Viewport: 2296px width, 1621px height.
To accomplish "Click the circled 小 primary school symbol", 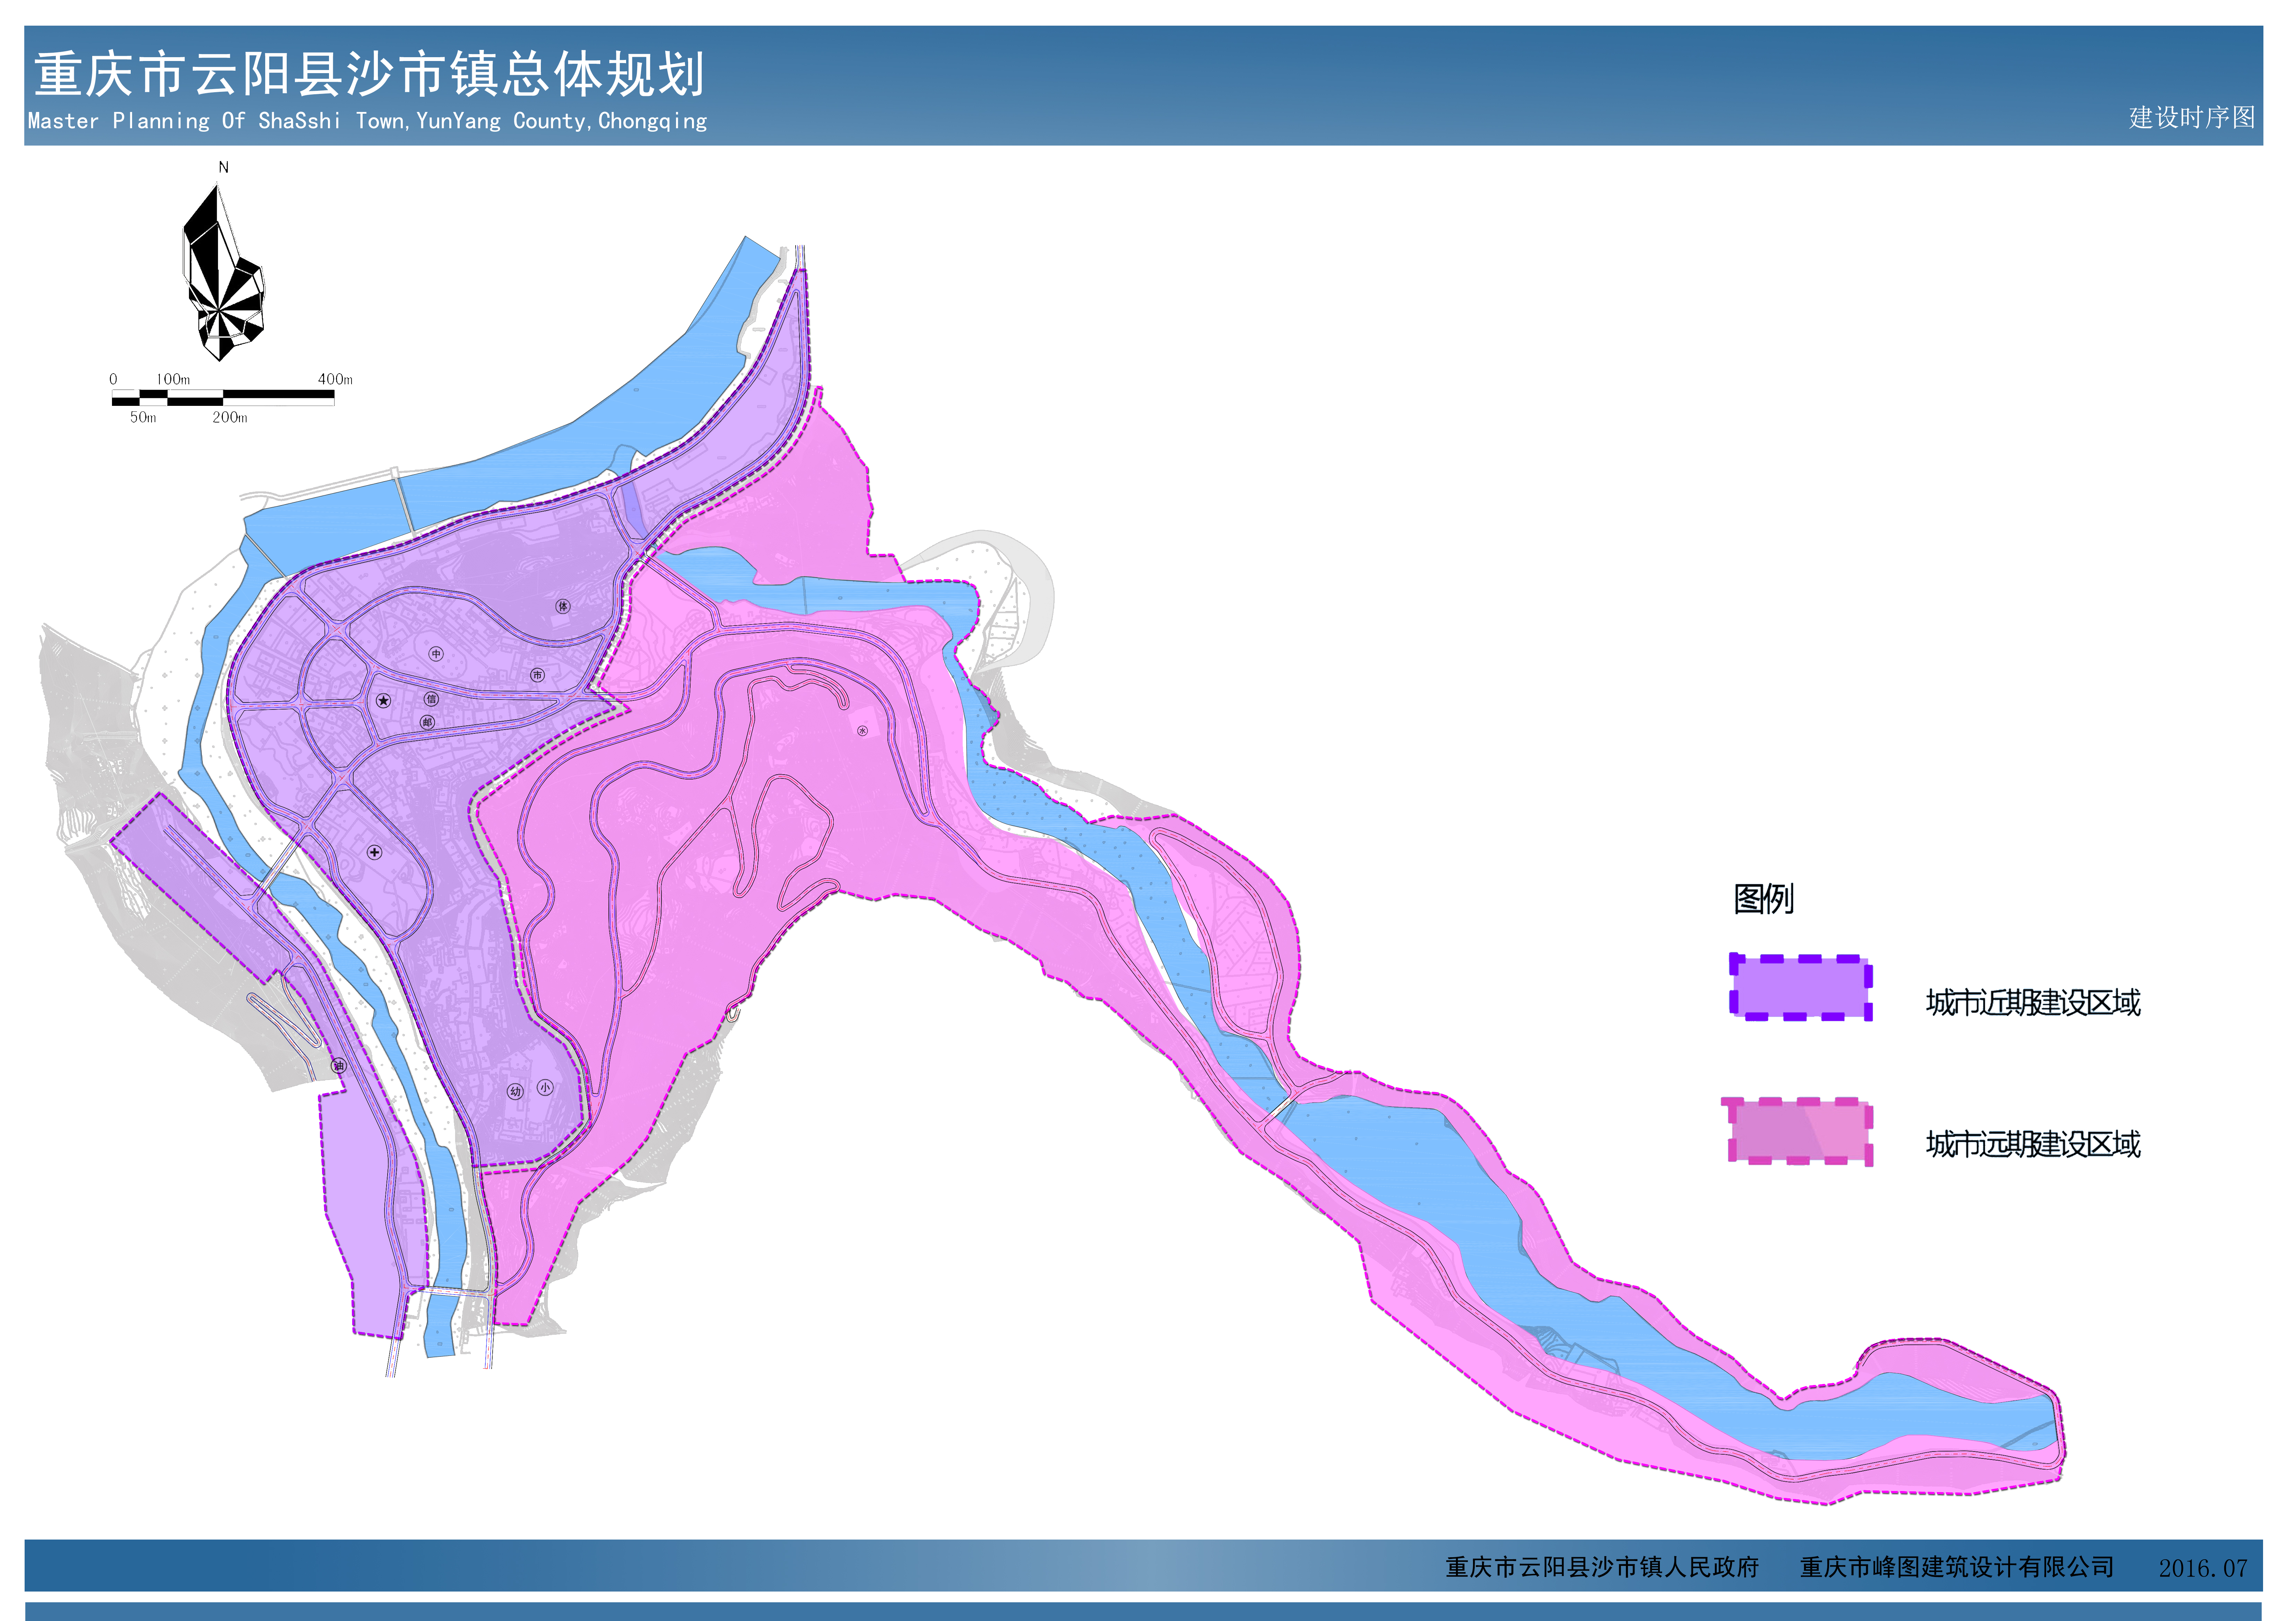I will [x=545, y=1087].
